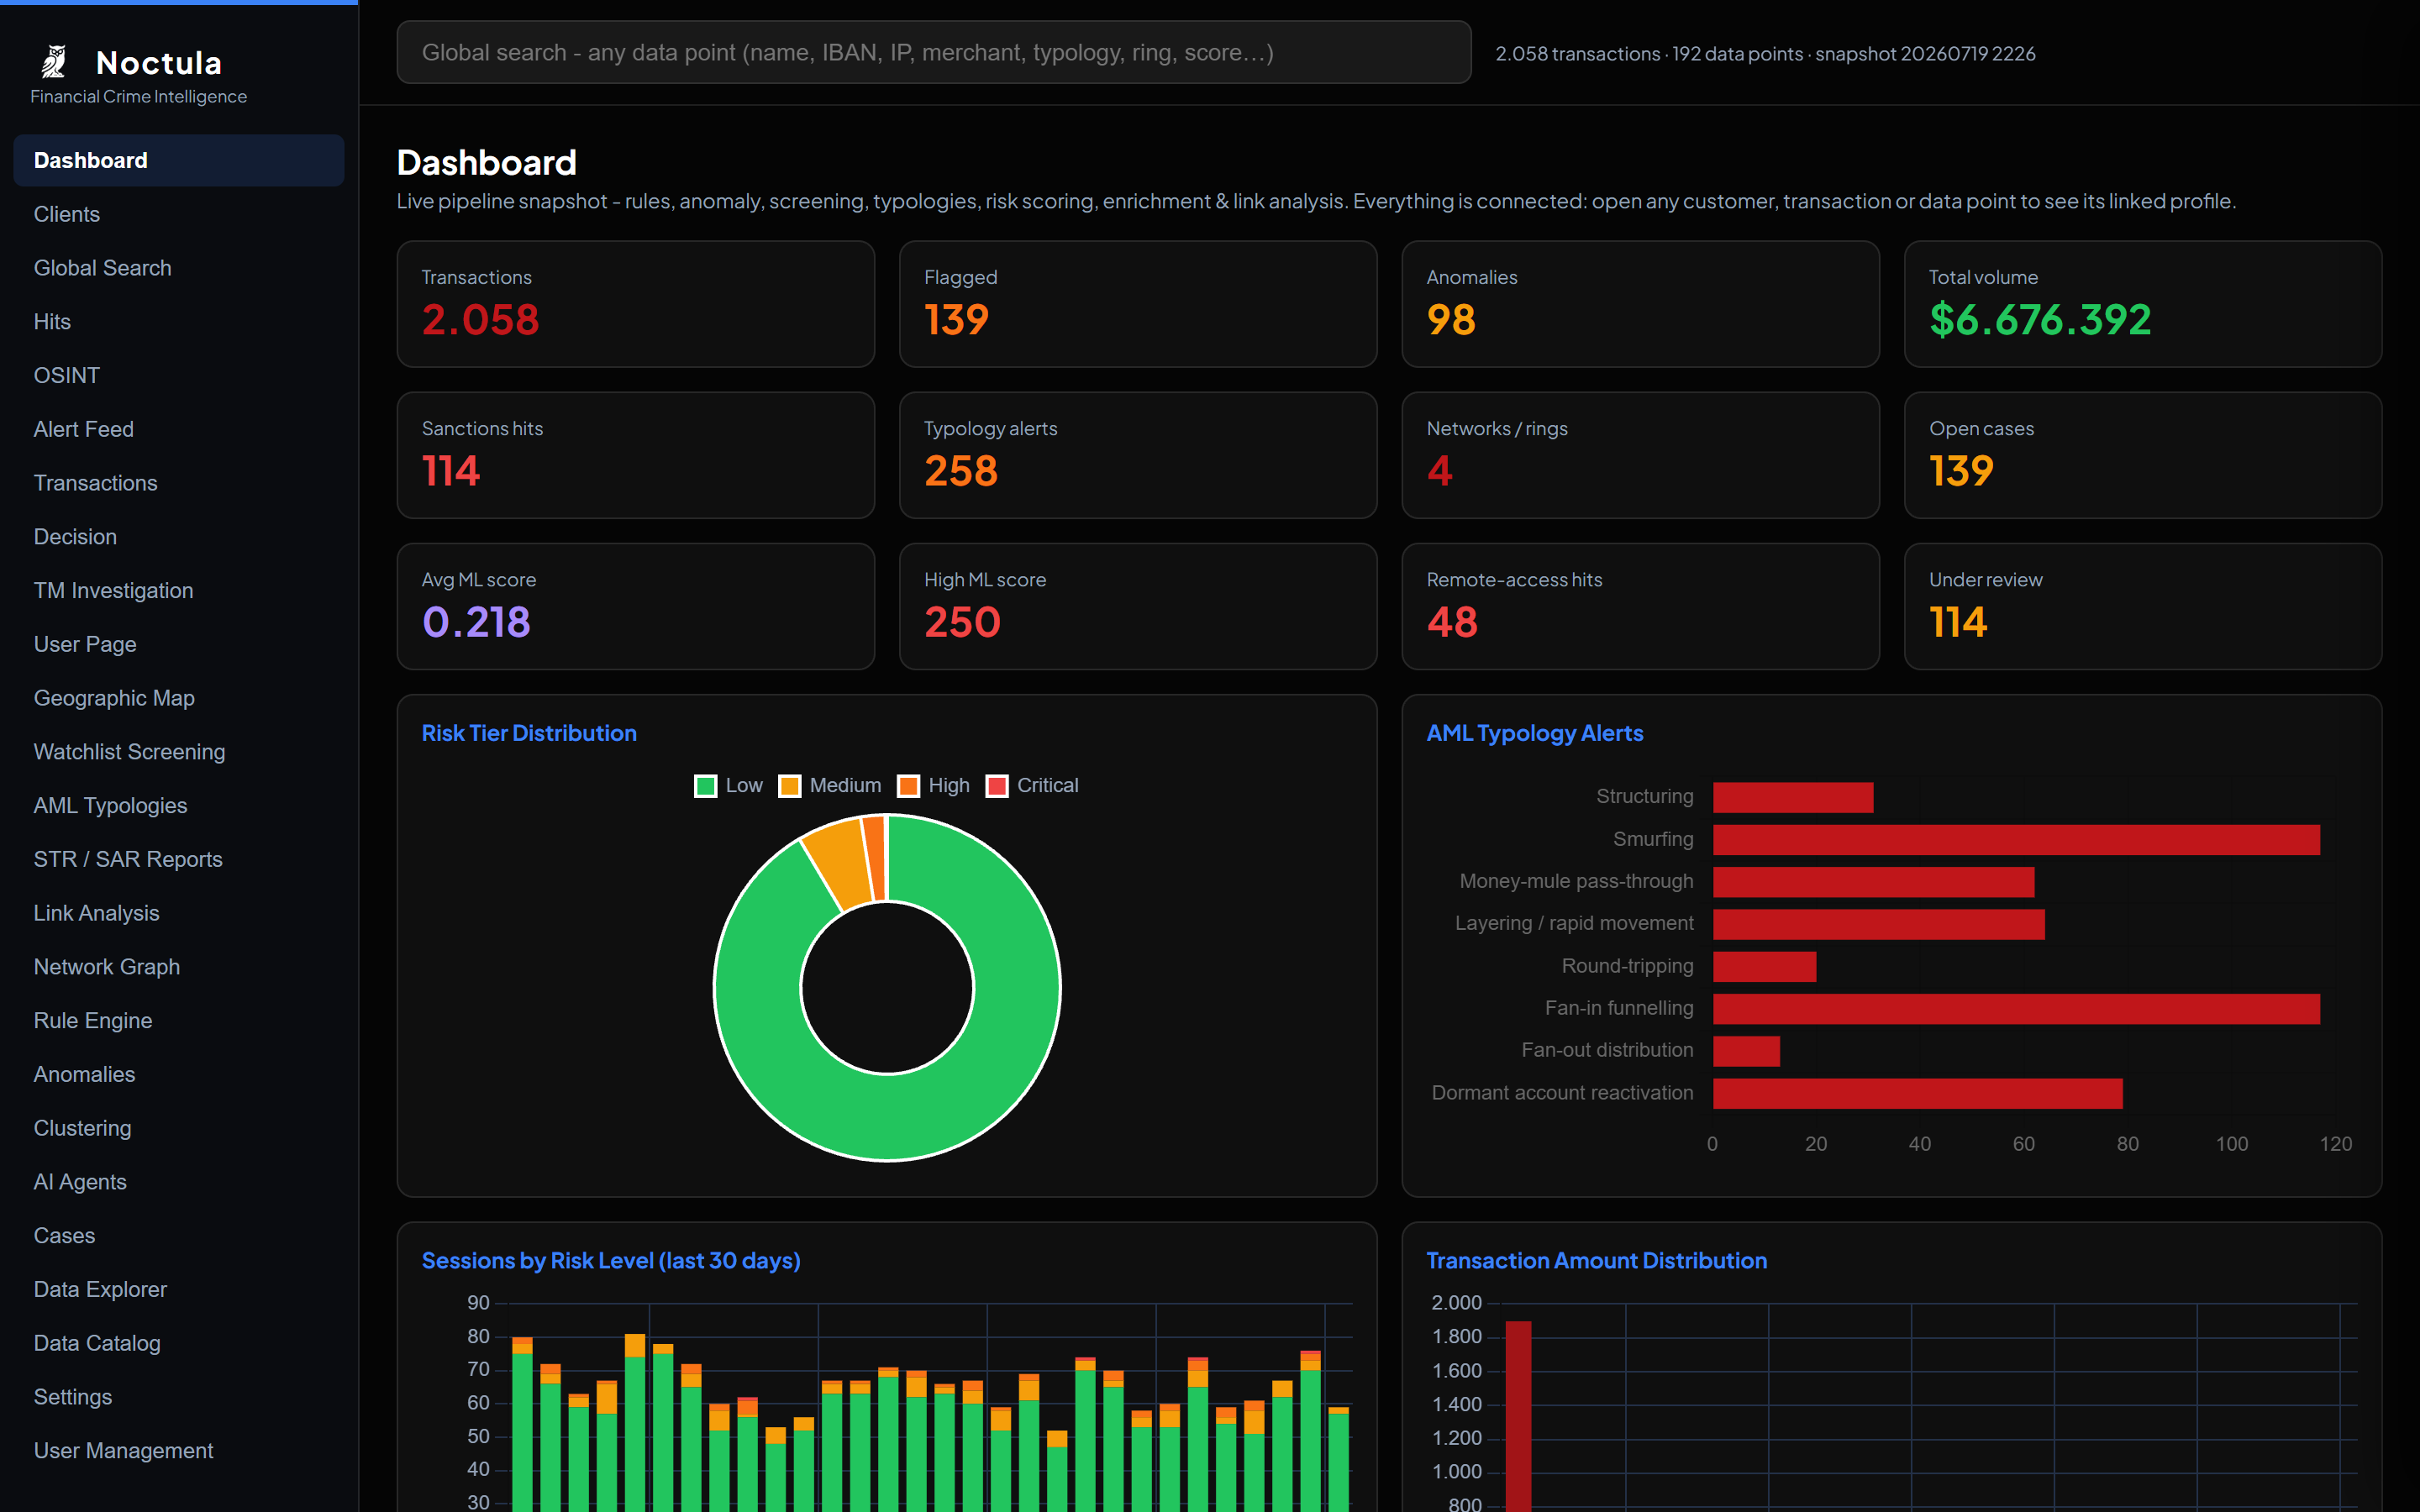This screenshot has width=2420, height=1512.
Task: Open the Rule Engine
Action: point(179,1020)
